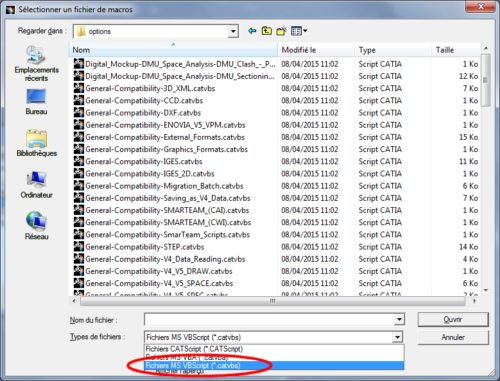Select General-Compatibility-V4_V5_SPACE.catvbs file name
Image resolution: width=500 pixels, height=381 pixels.
[x=159, y=283]
